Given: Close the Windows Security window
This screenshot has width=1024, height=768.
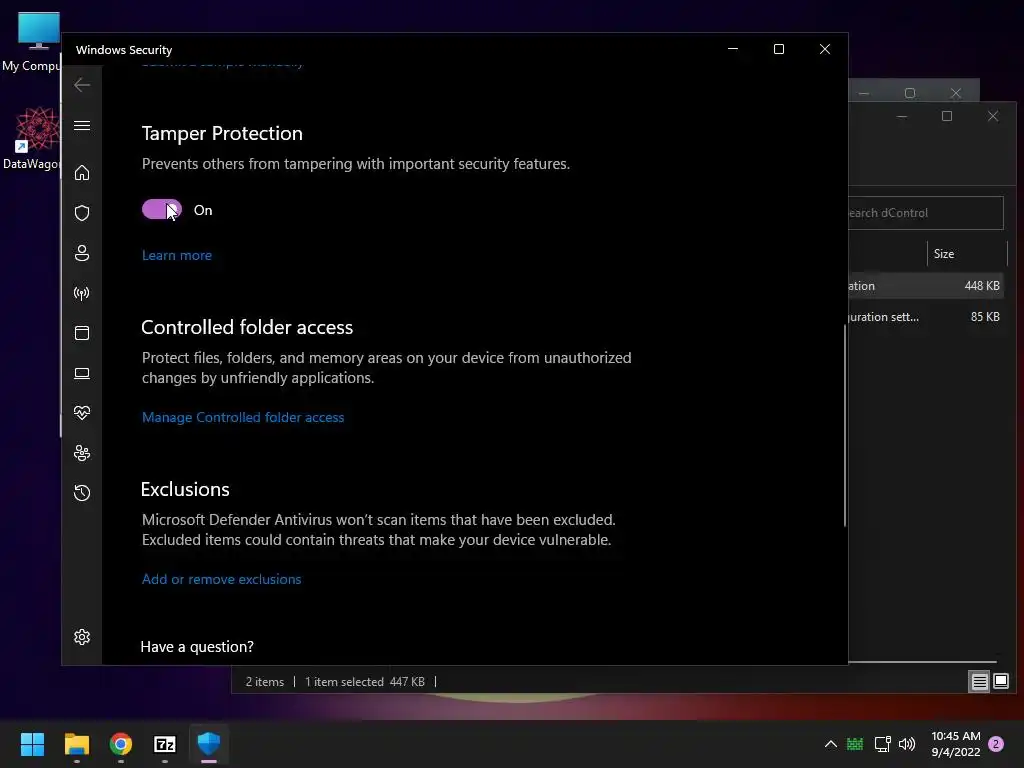Looking at the screenshot, I should (825, 49).
